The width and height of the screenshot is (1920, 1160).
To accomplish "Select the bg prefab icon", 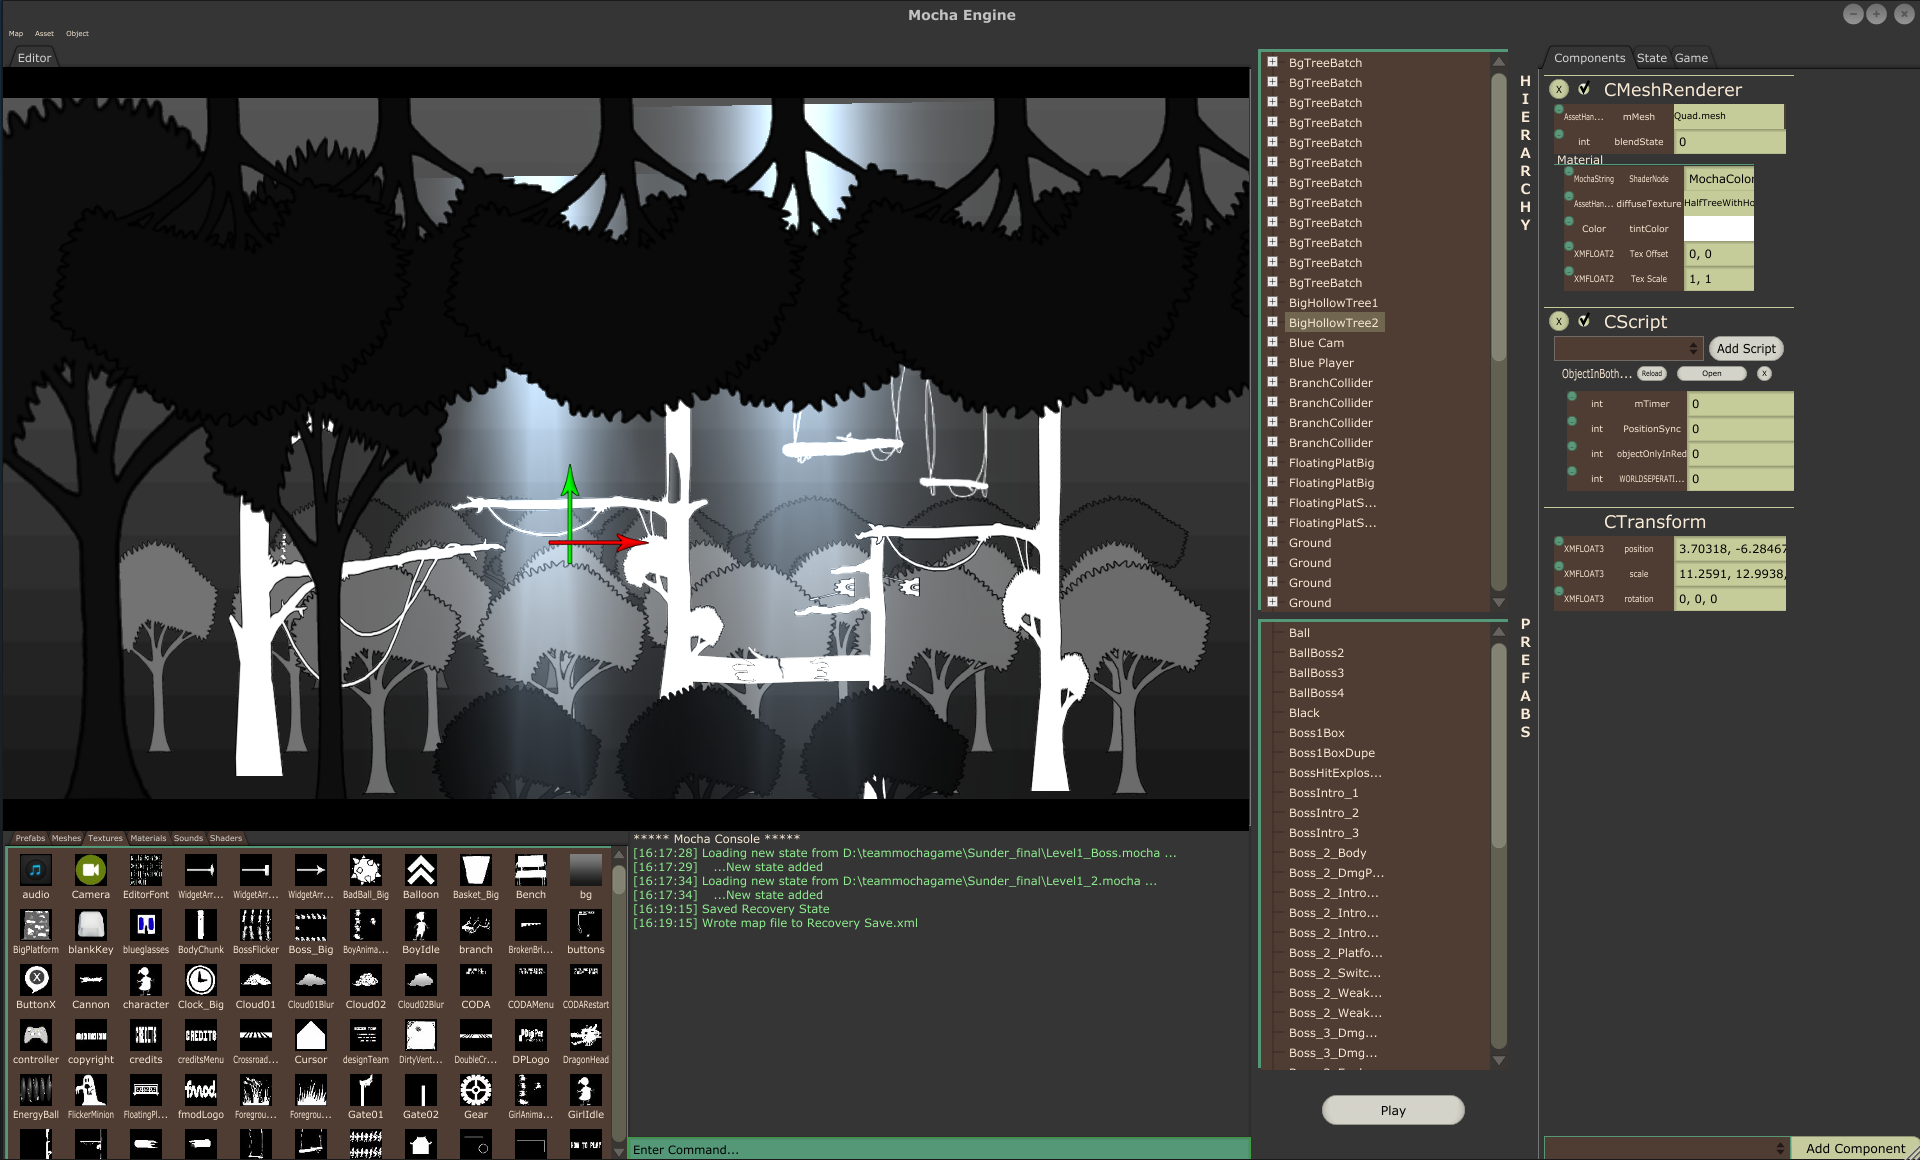I will click(586, 870).
